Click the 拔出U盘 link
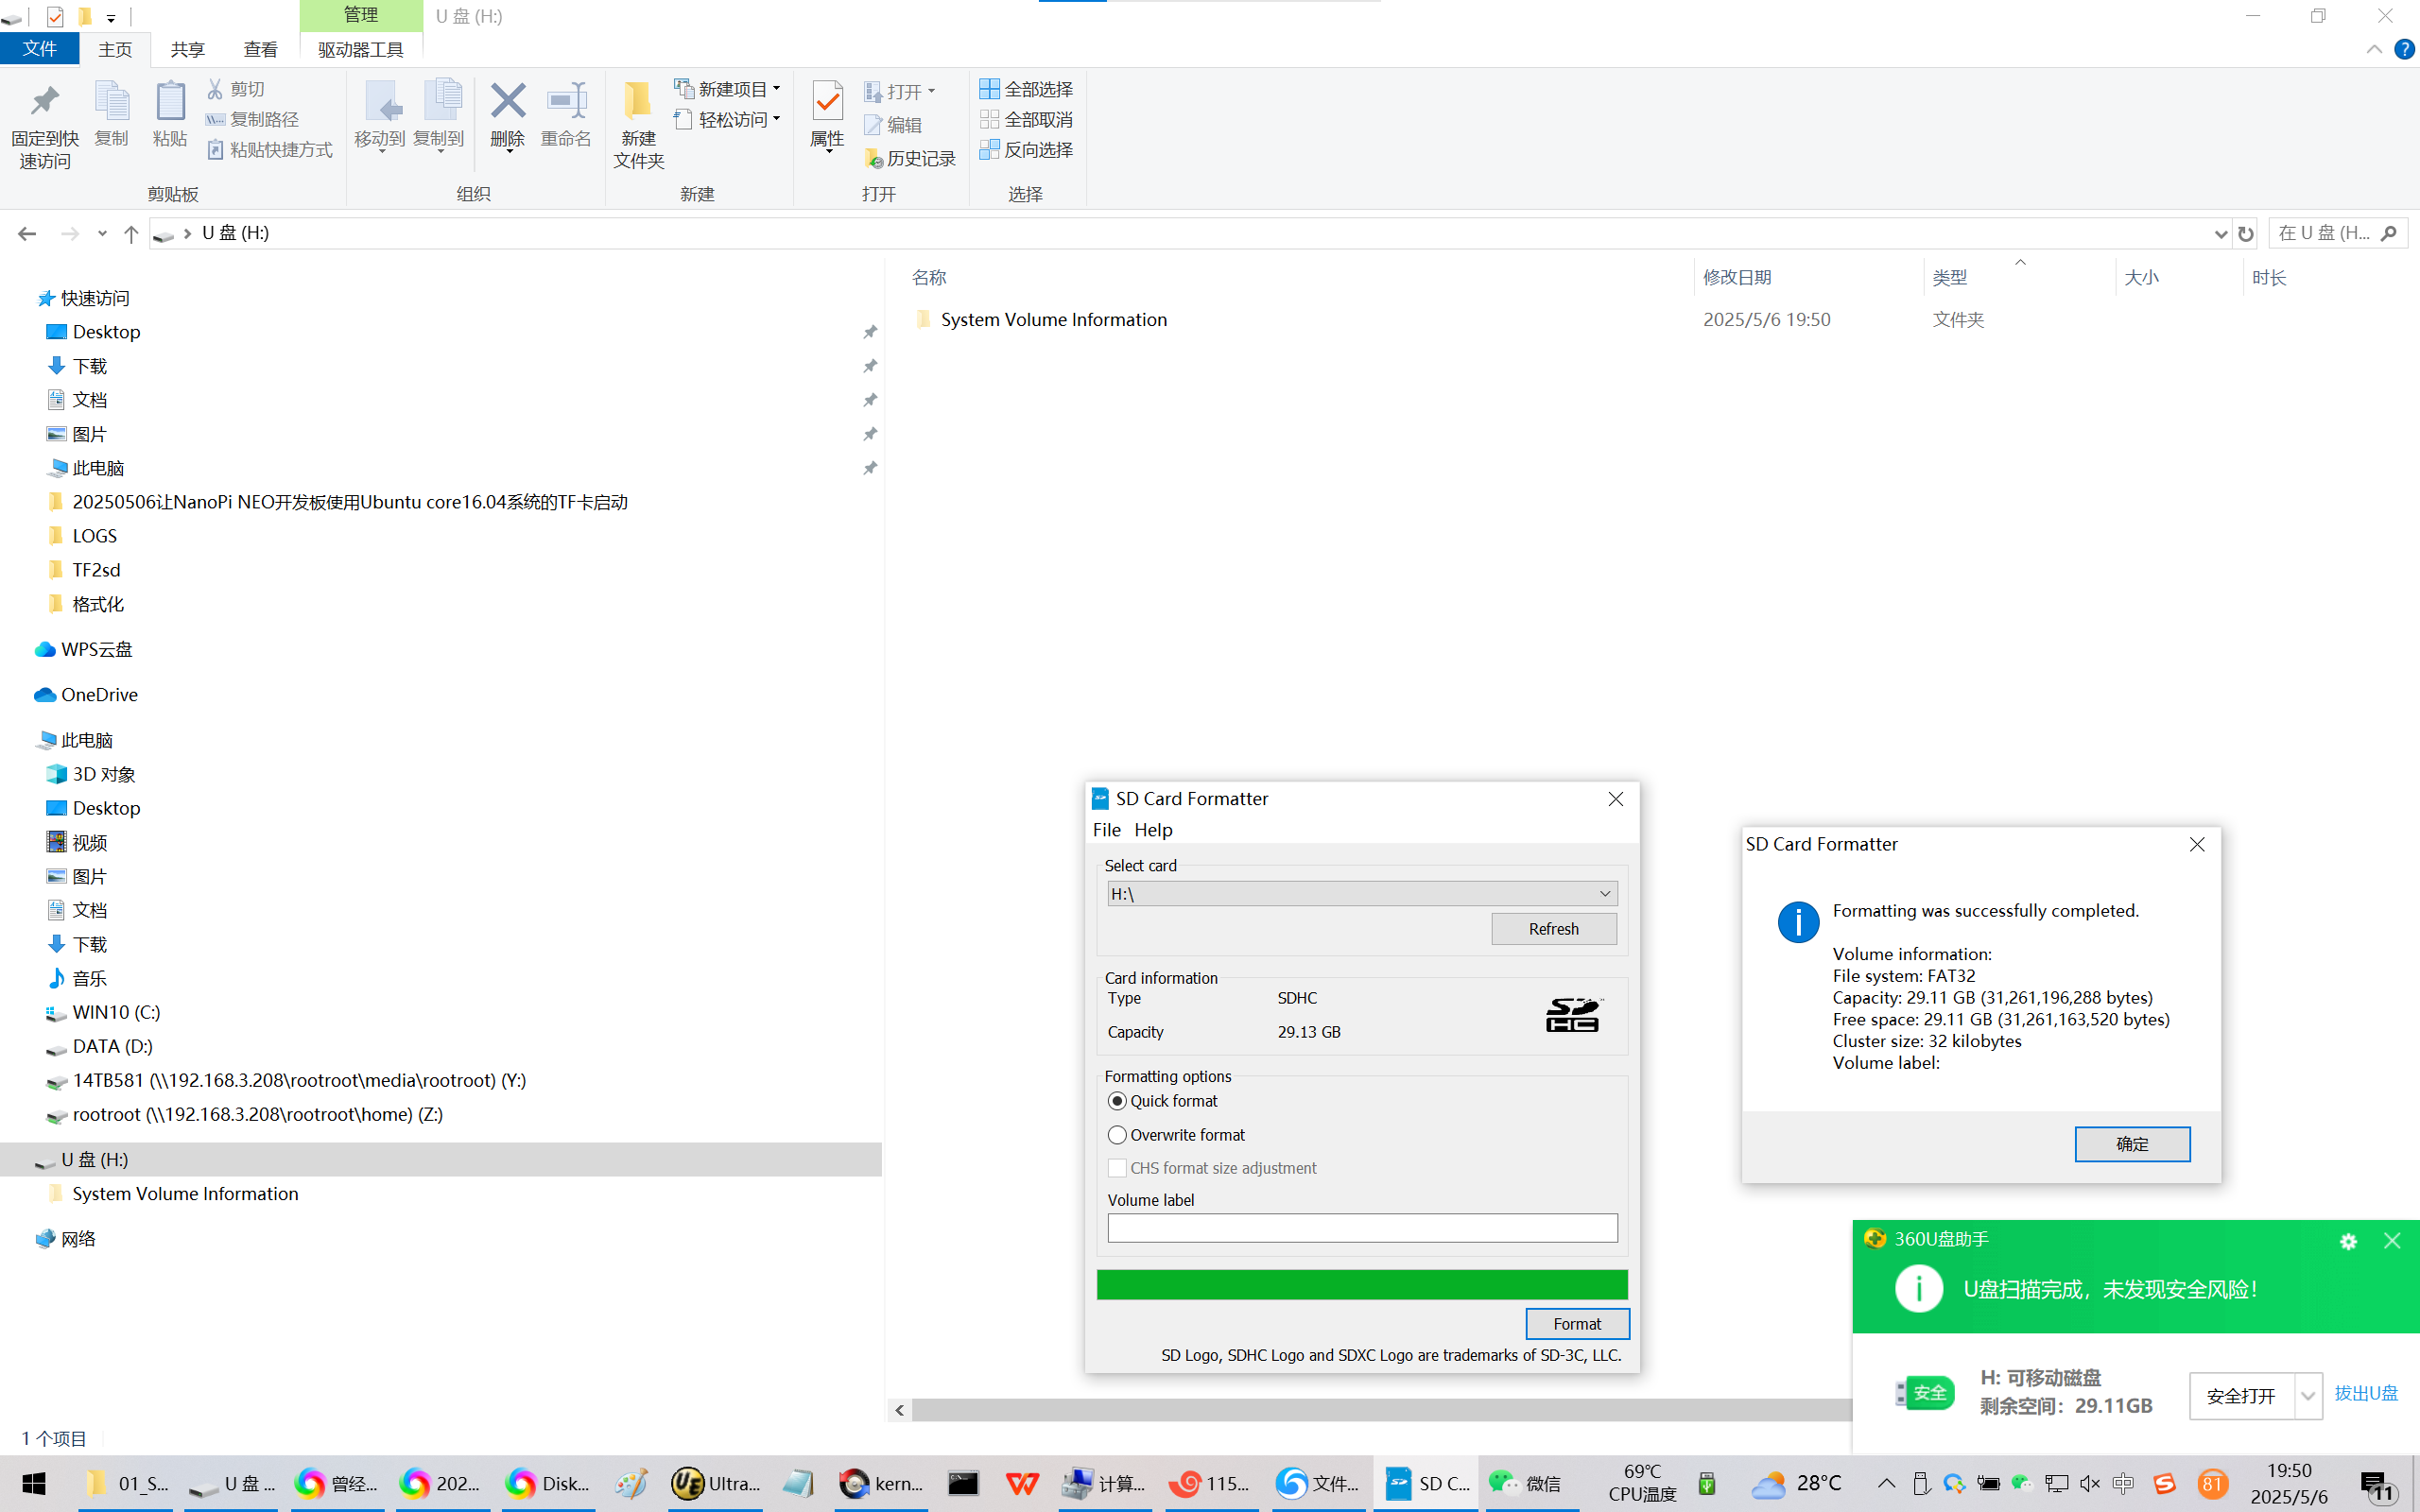This screenshot has width=2420, height=1512. point(2366,1394)
